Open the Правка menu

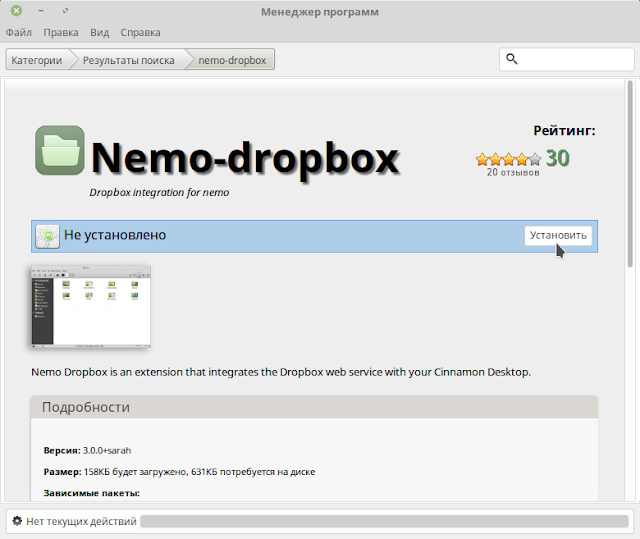click(61, 33)
